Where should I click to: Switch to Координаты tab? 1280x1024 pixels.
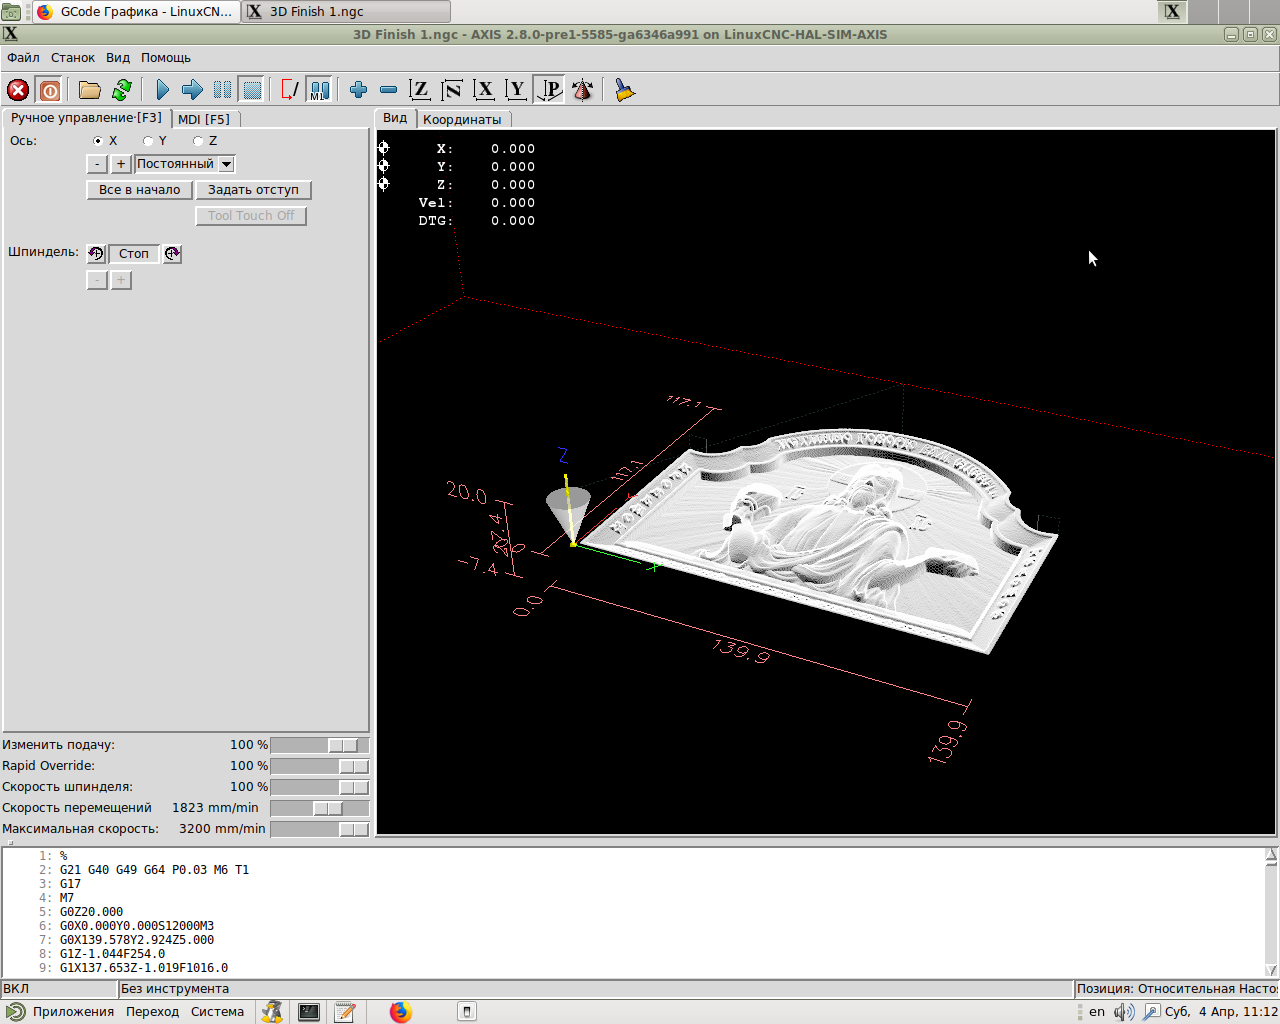pos(462,119)
